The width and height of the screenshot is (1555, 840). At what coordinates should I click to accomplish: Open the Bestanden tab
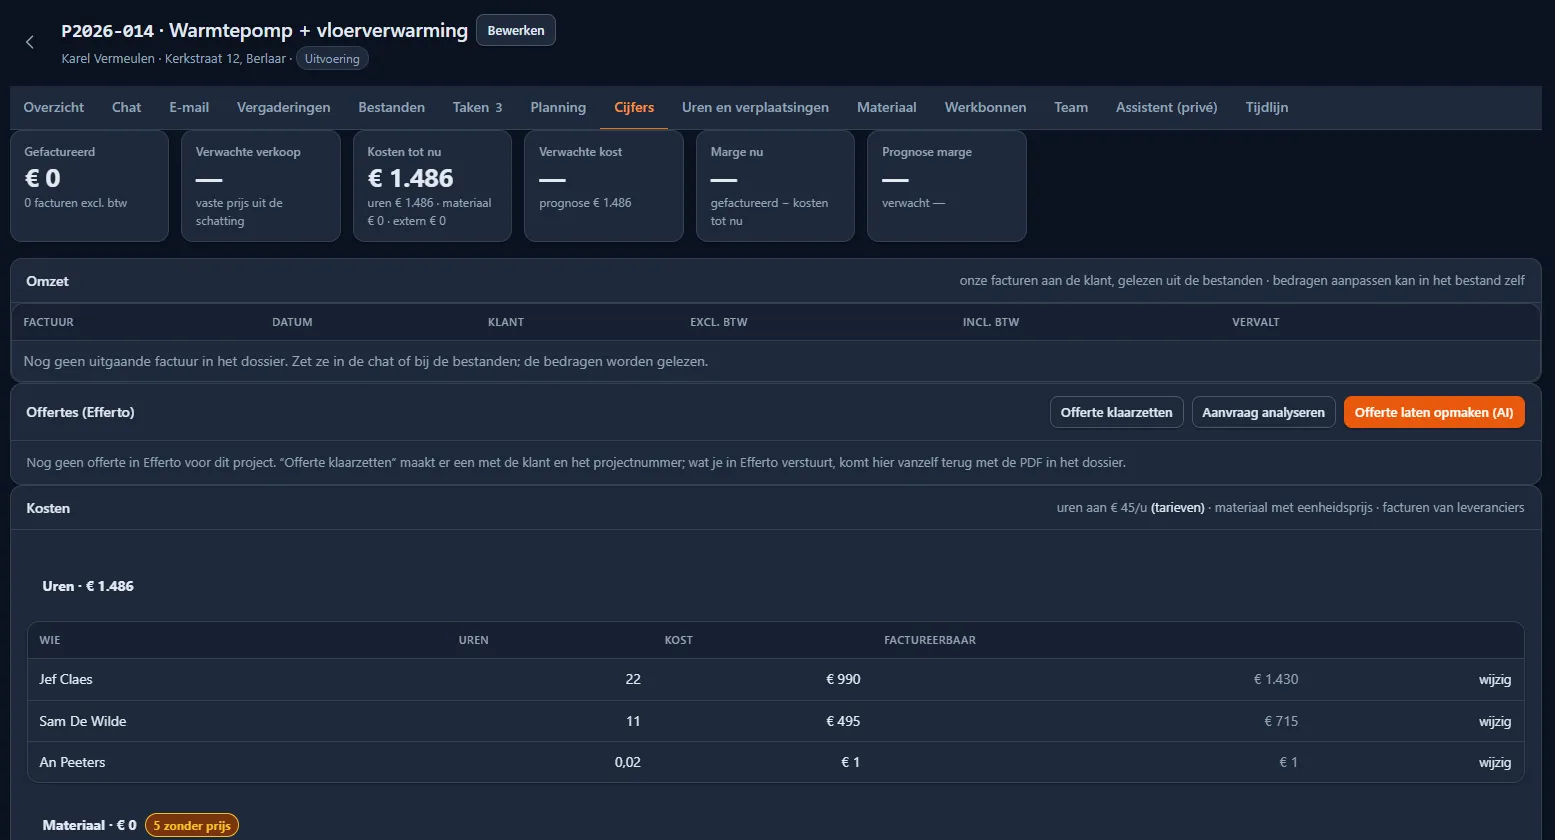[392, 107]
